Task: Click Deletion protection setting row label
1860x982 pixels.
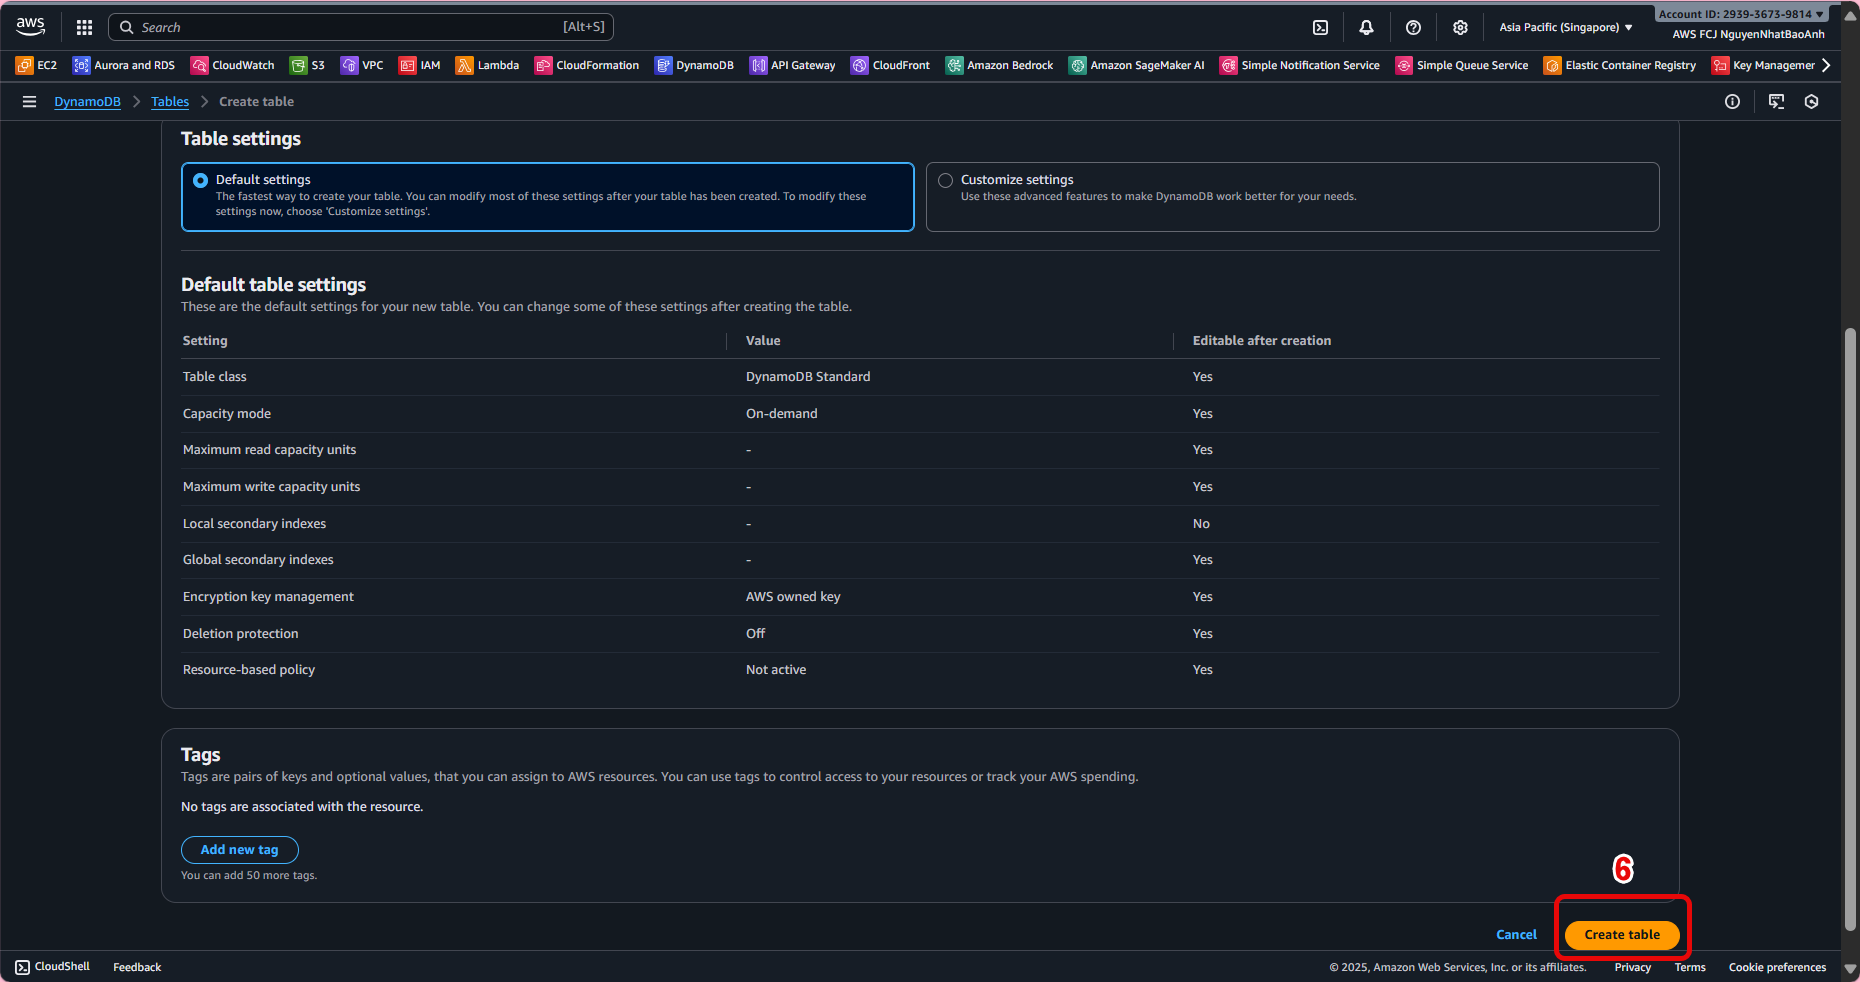Action: 241,634
